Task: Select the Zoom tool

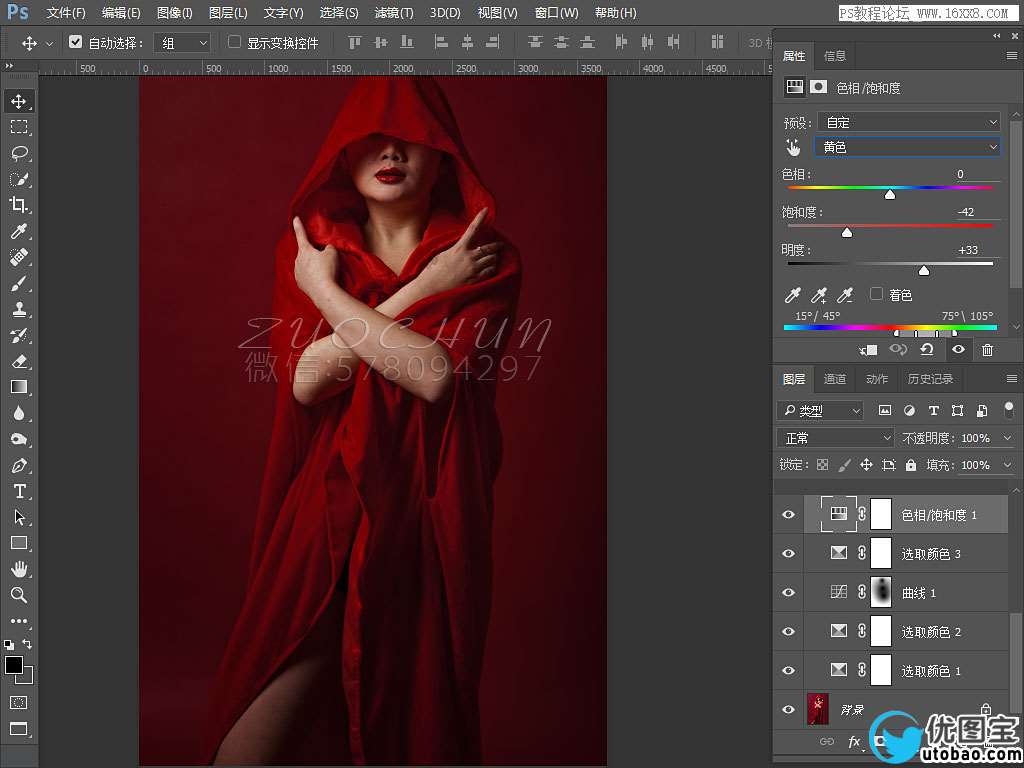Action: (x=19, y=595)
